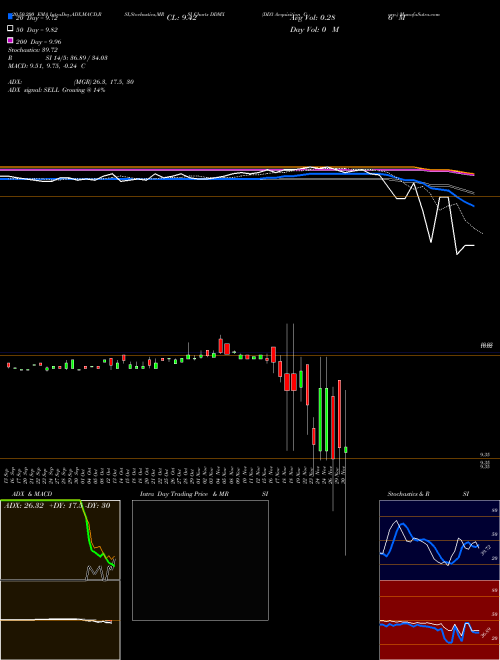Screen dimensions: 500x660
Task: Click the 'Intra Day Trading Price & MR' title
Action: pyautogui.click(x=184, y=494)
